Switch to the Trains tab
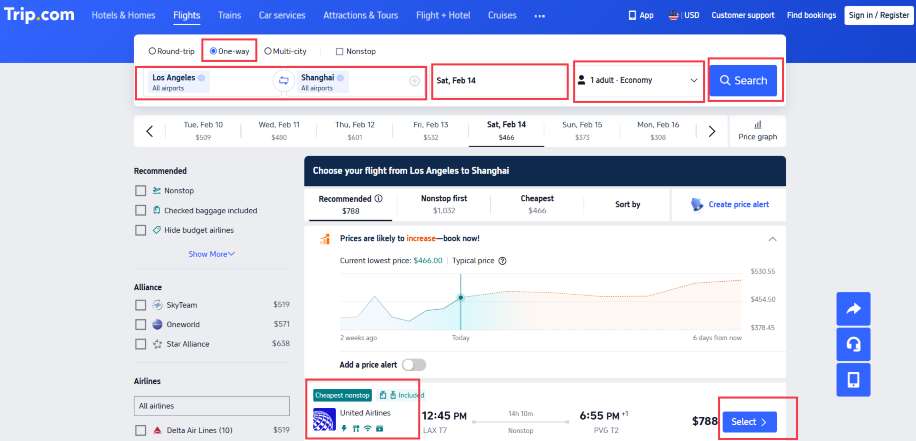916x441 pixels. pyautogui.click(x=229, y=16)
